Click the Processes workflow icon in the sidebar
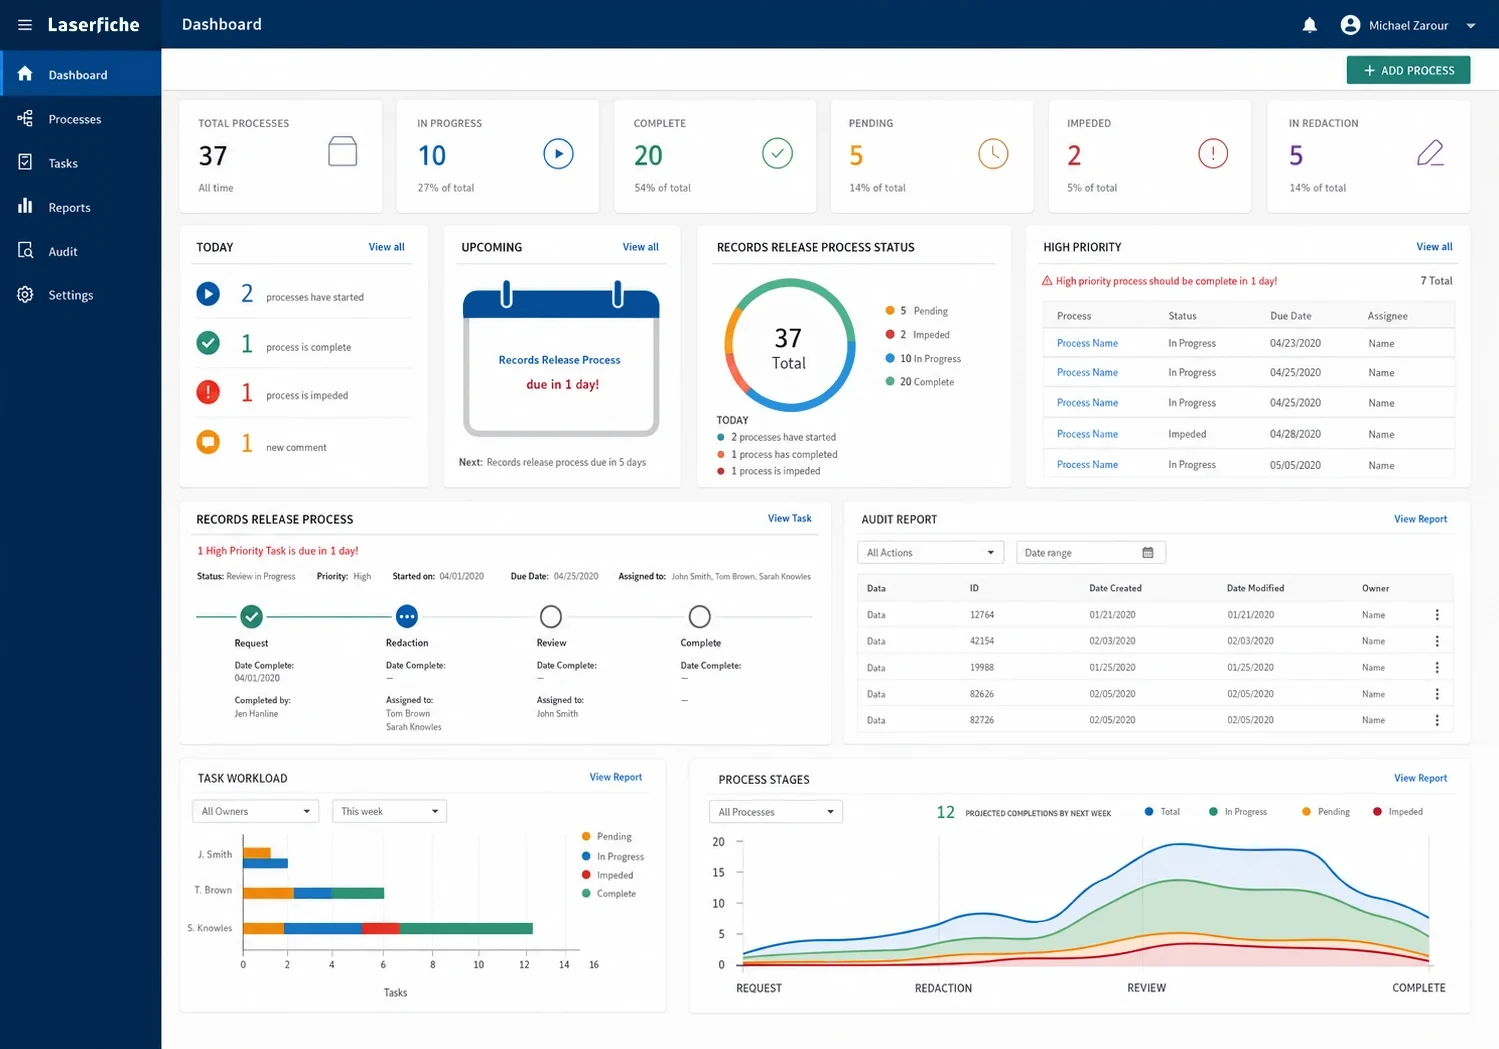 coord(25,118)
